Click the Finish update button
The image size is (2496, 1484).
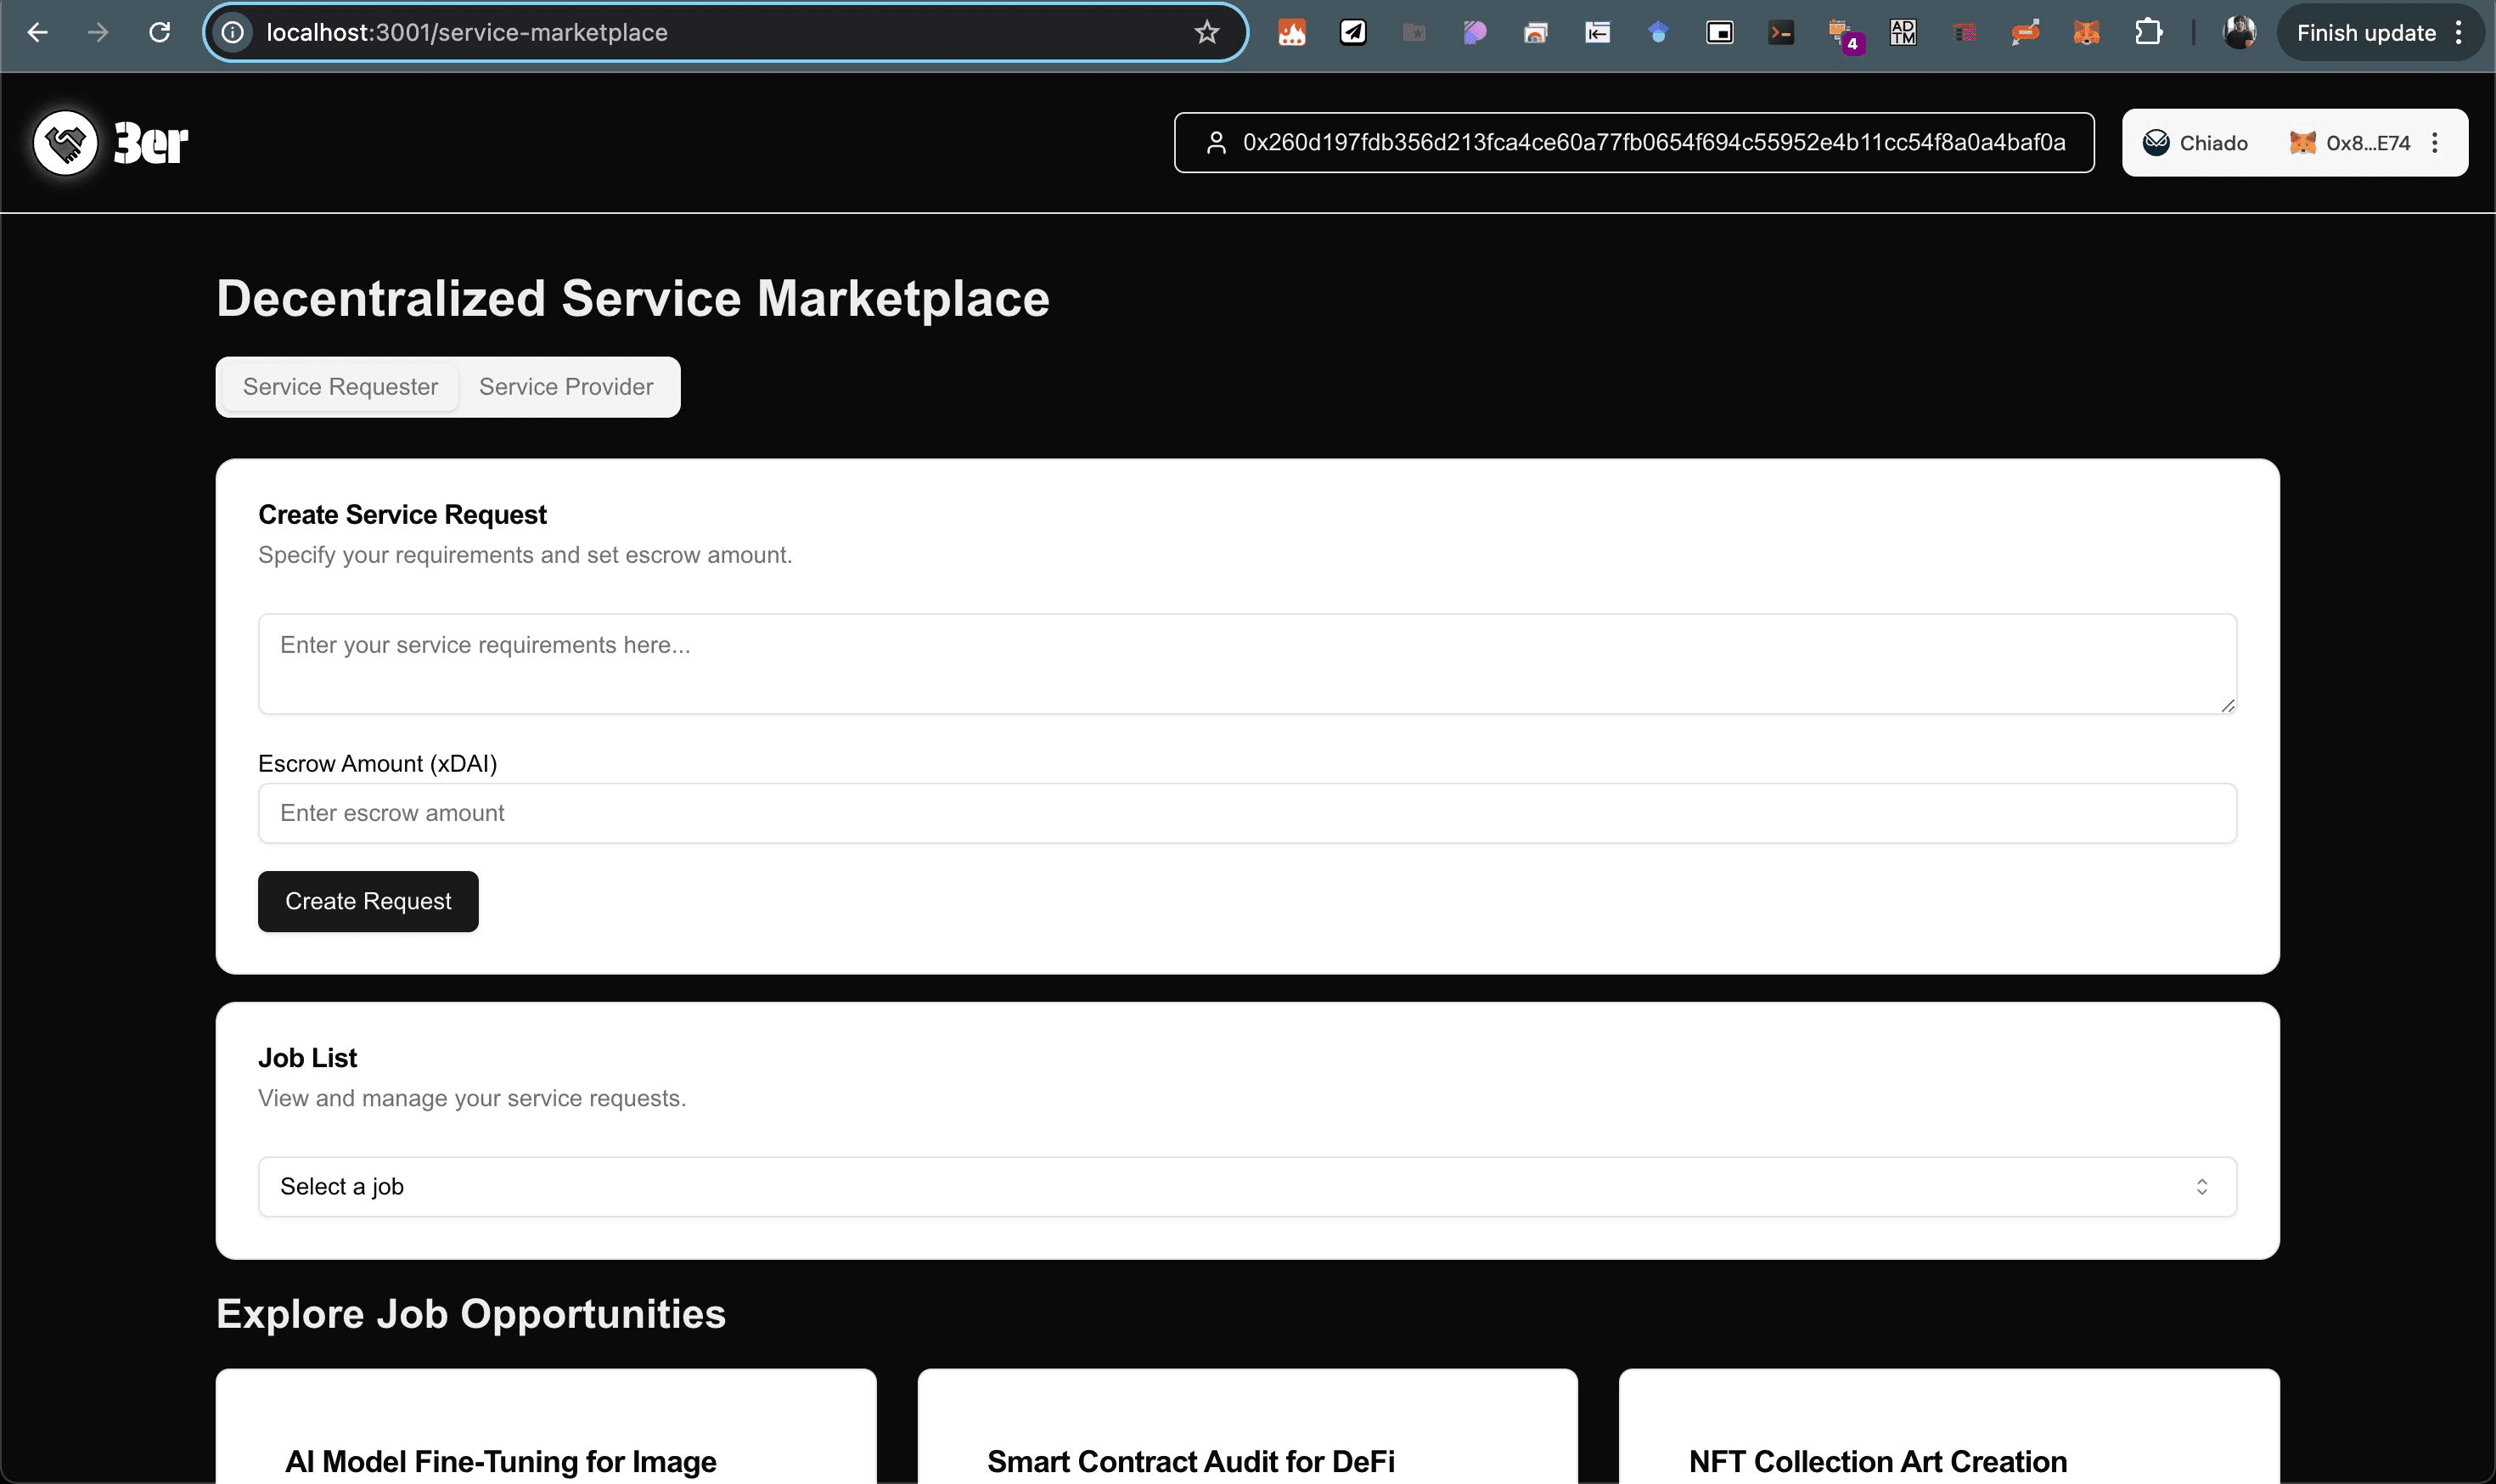2366,32
